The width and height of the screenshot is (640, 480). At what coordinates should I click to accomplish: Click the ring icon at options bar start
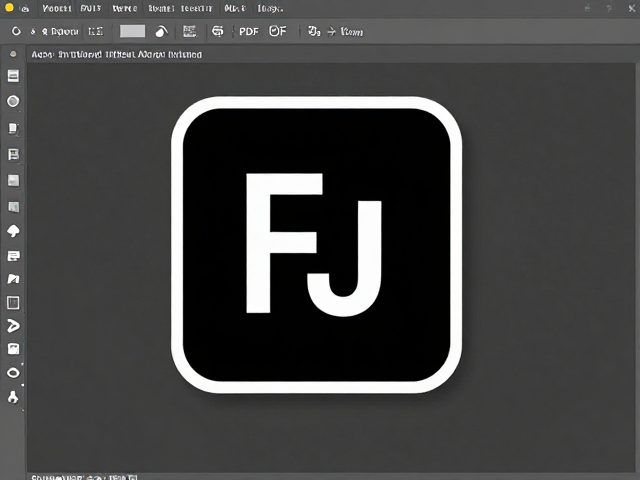(16, 31)
